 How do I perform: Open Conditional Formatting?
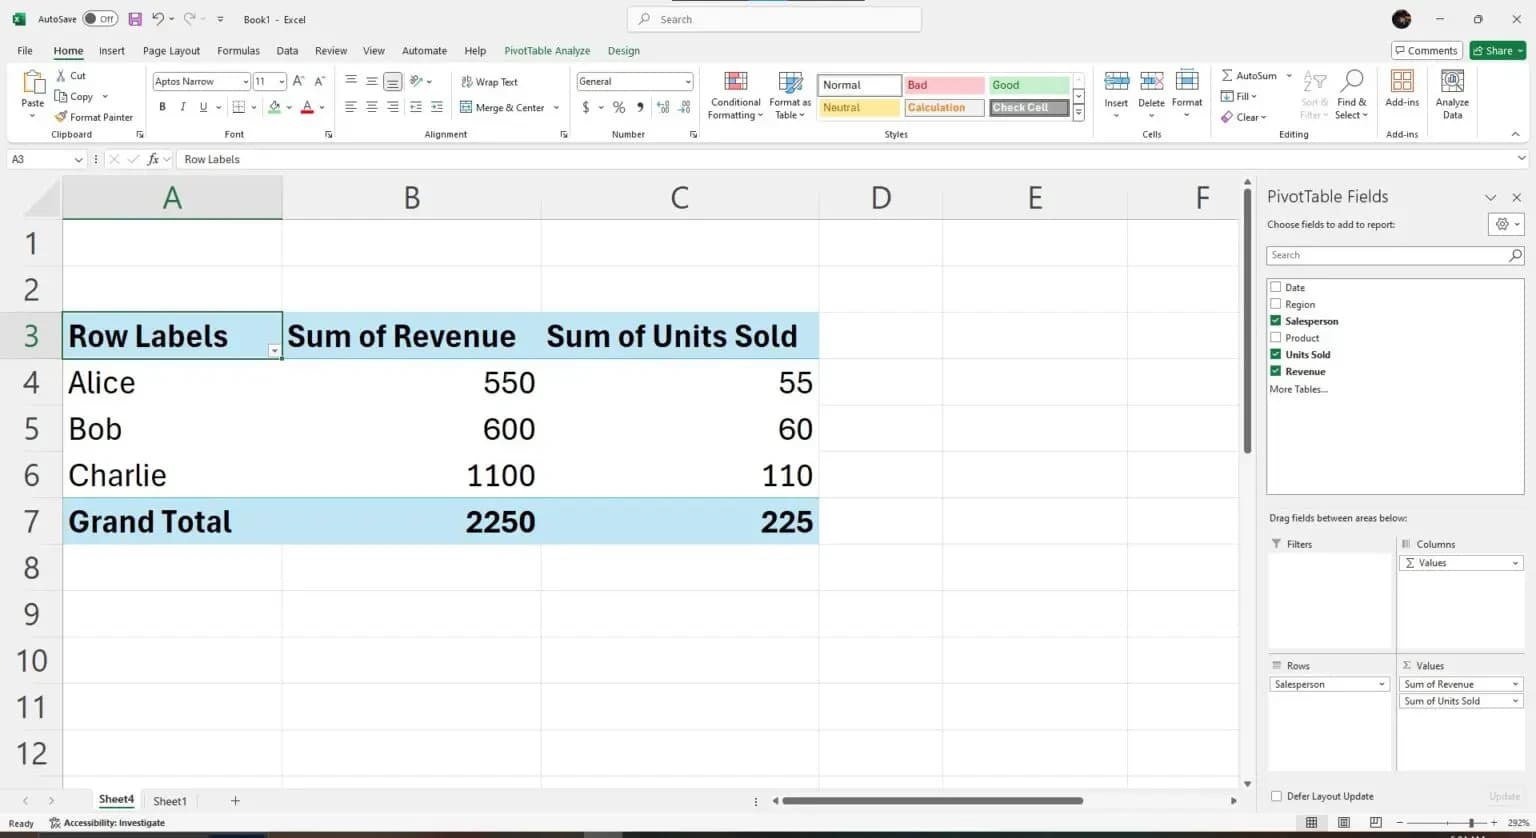click(x=736, y=96)
